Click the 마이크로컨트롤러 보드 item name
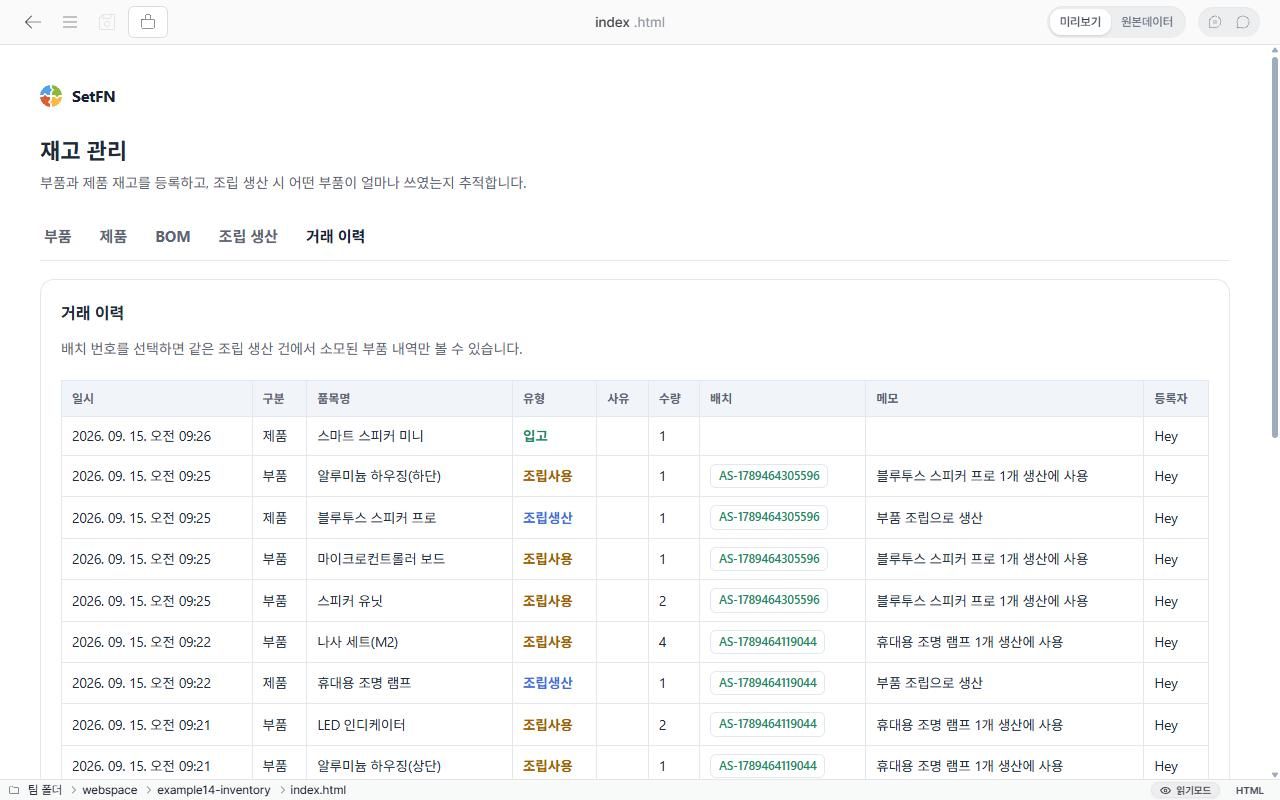1280x800 pixels. point(381,559)
